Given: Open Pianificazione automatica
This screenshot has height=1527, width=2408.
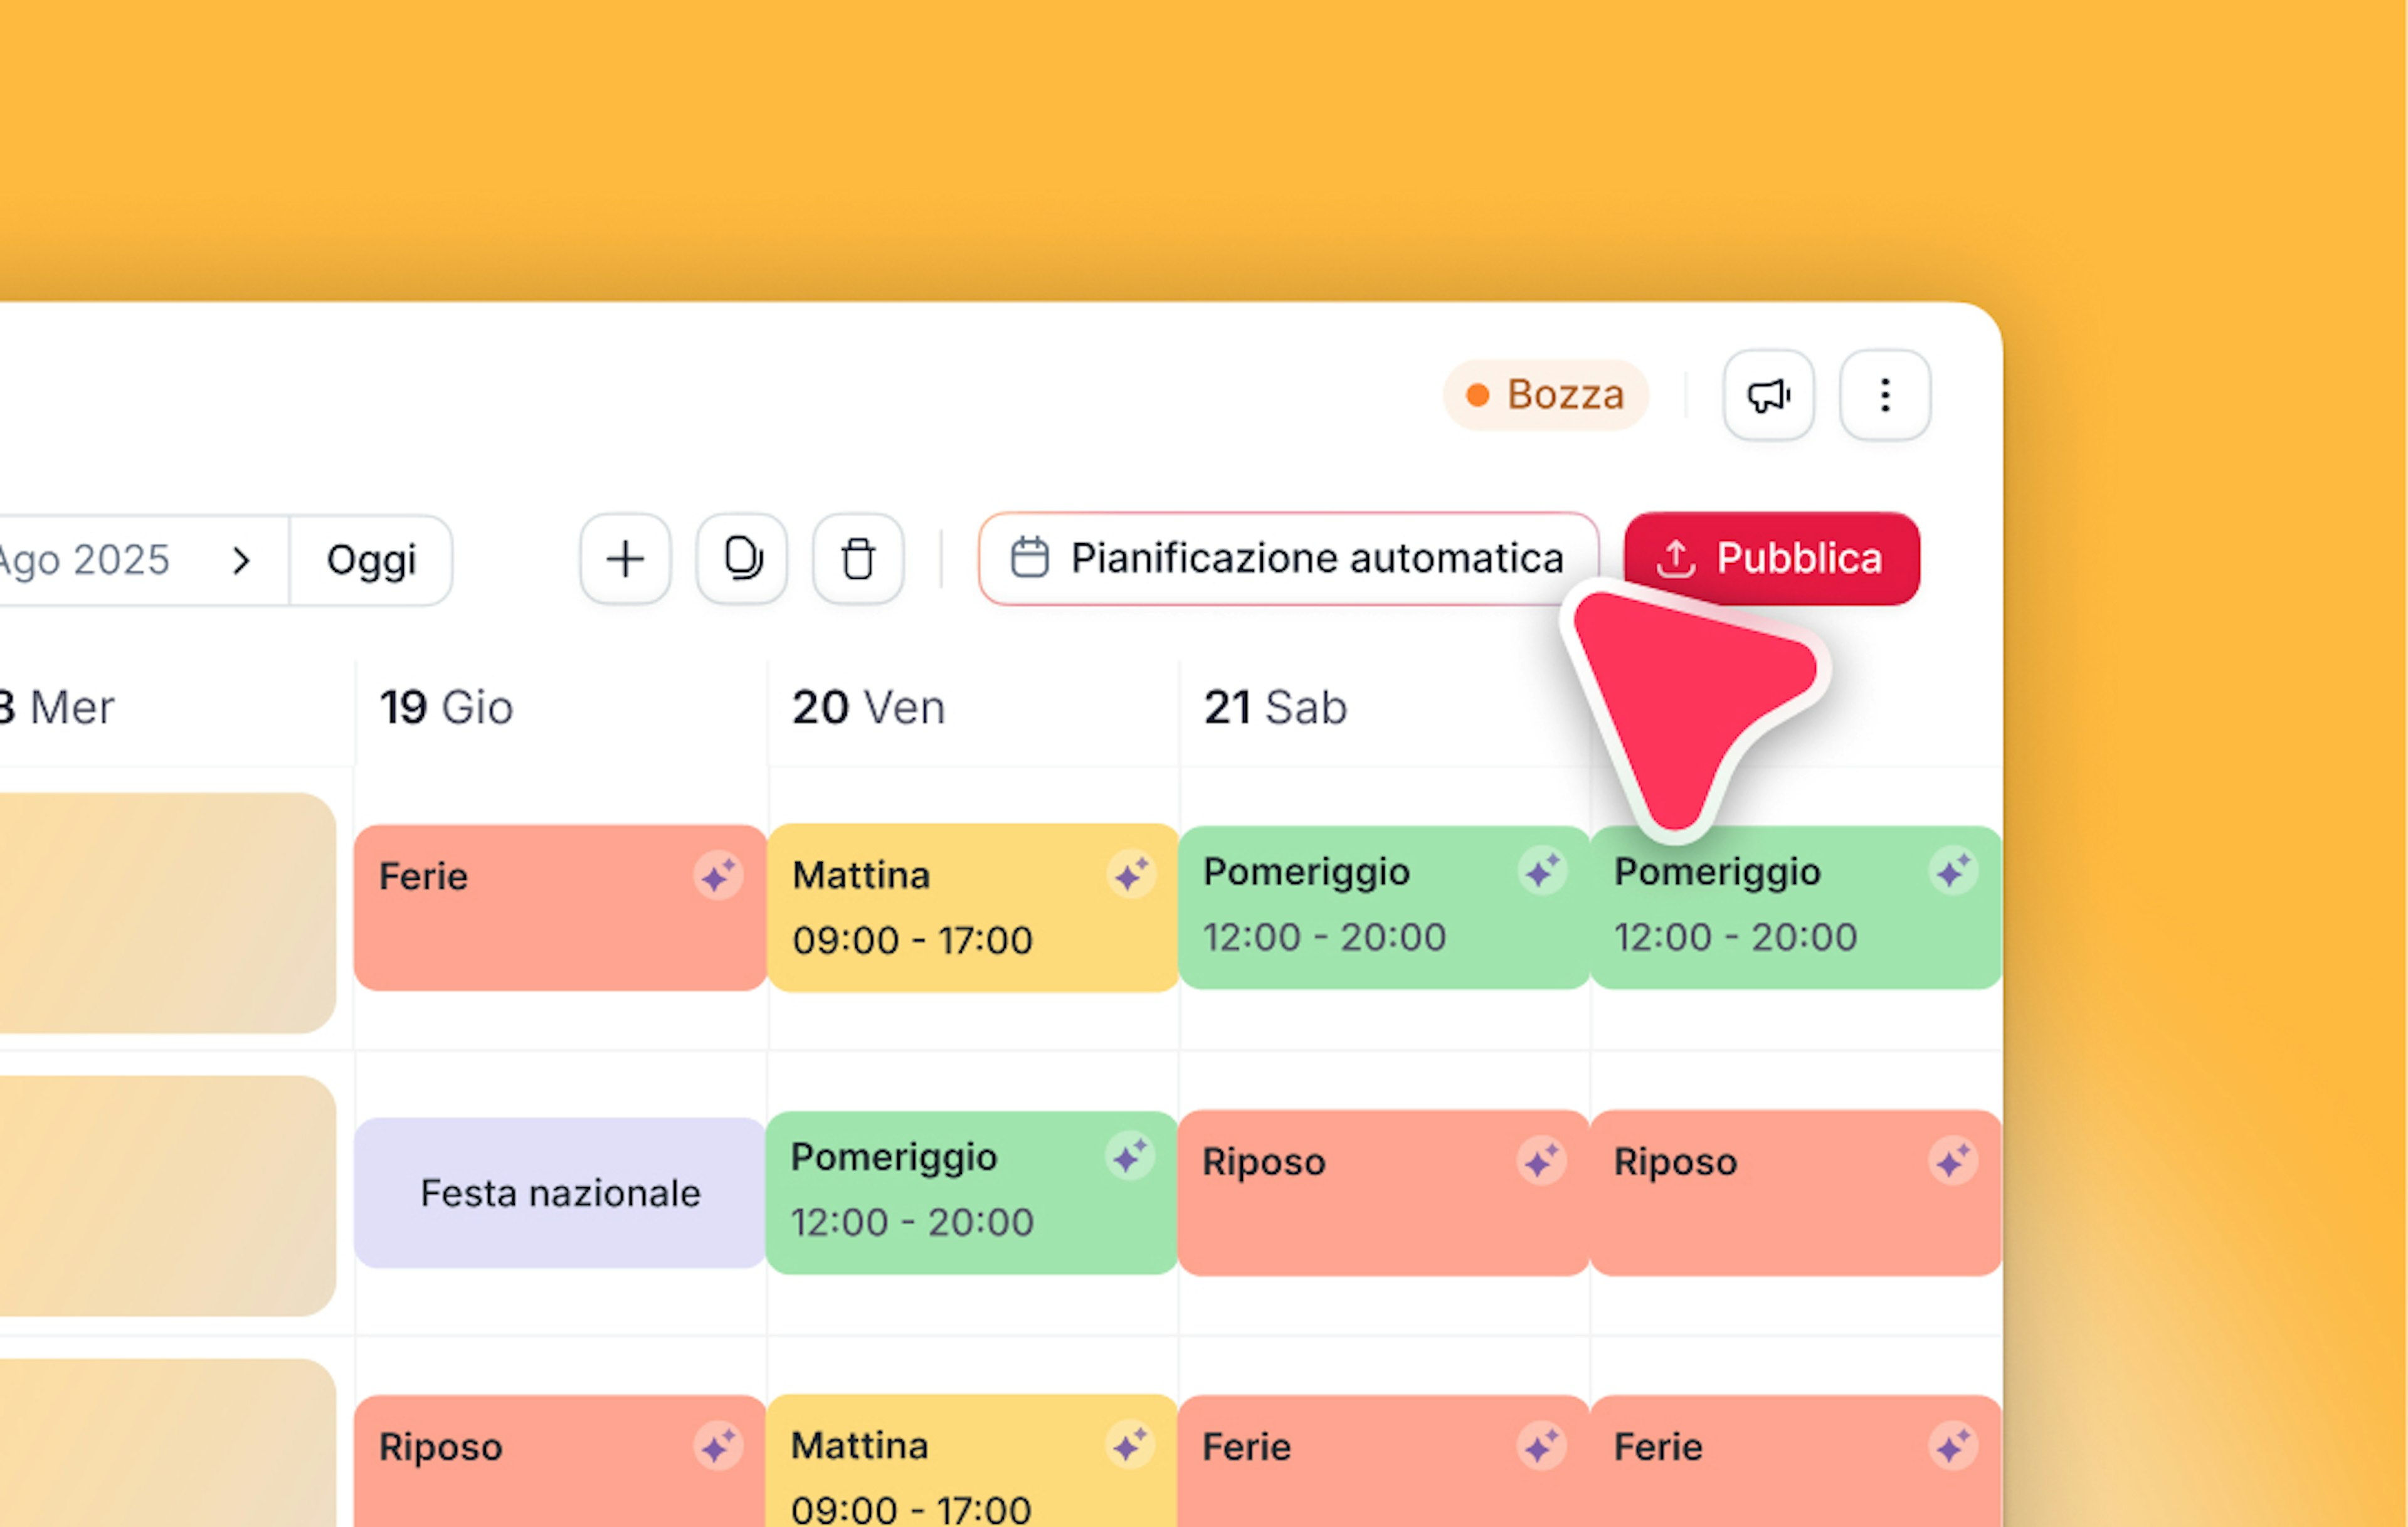Looking at the screenshot, I should [1288, 559].
